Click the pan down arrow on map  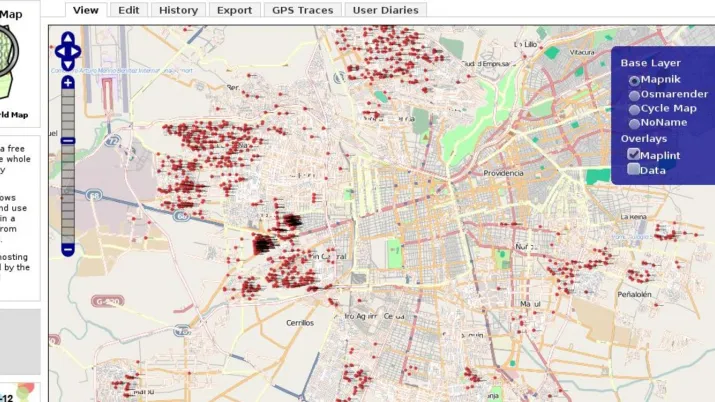click(x=67, y=64)
